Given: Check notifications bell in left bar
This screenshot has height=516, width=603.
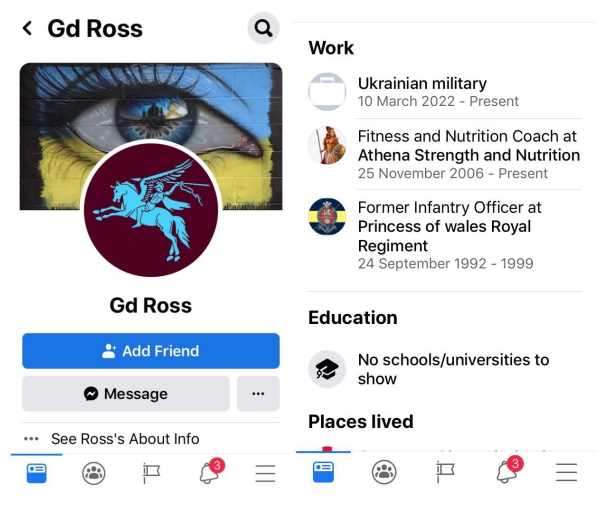Looking at the screenshot, I should [212, 471].
